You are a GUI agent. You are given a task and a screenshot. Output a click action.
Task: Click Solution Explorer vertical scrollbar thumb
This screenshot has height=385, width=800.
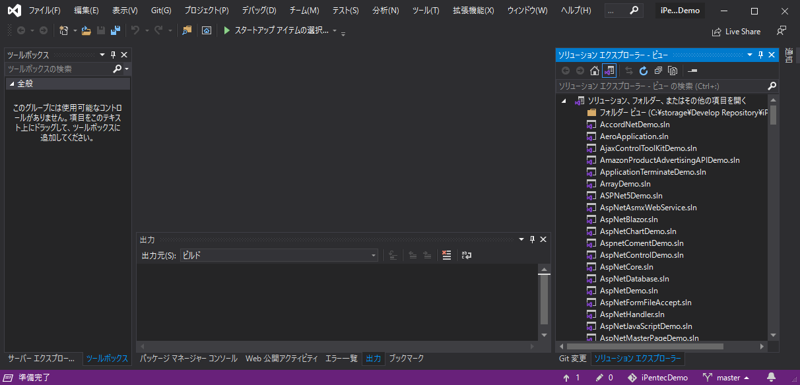coord(772,115)
